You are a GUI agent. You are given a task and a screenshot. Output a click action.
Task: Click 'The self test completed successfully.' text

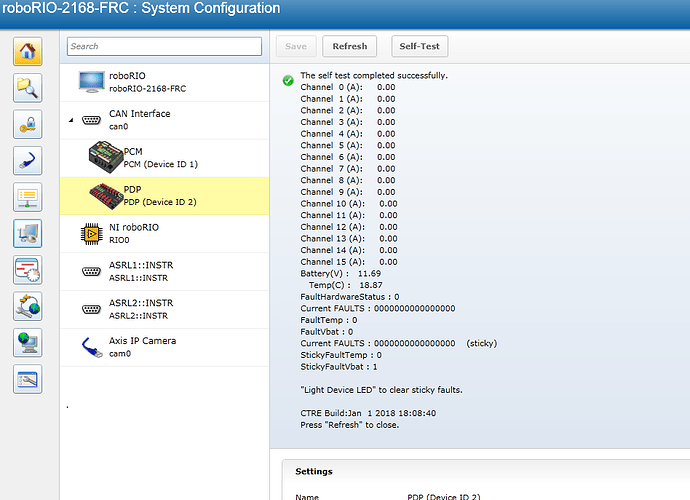pos(374,76)
